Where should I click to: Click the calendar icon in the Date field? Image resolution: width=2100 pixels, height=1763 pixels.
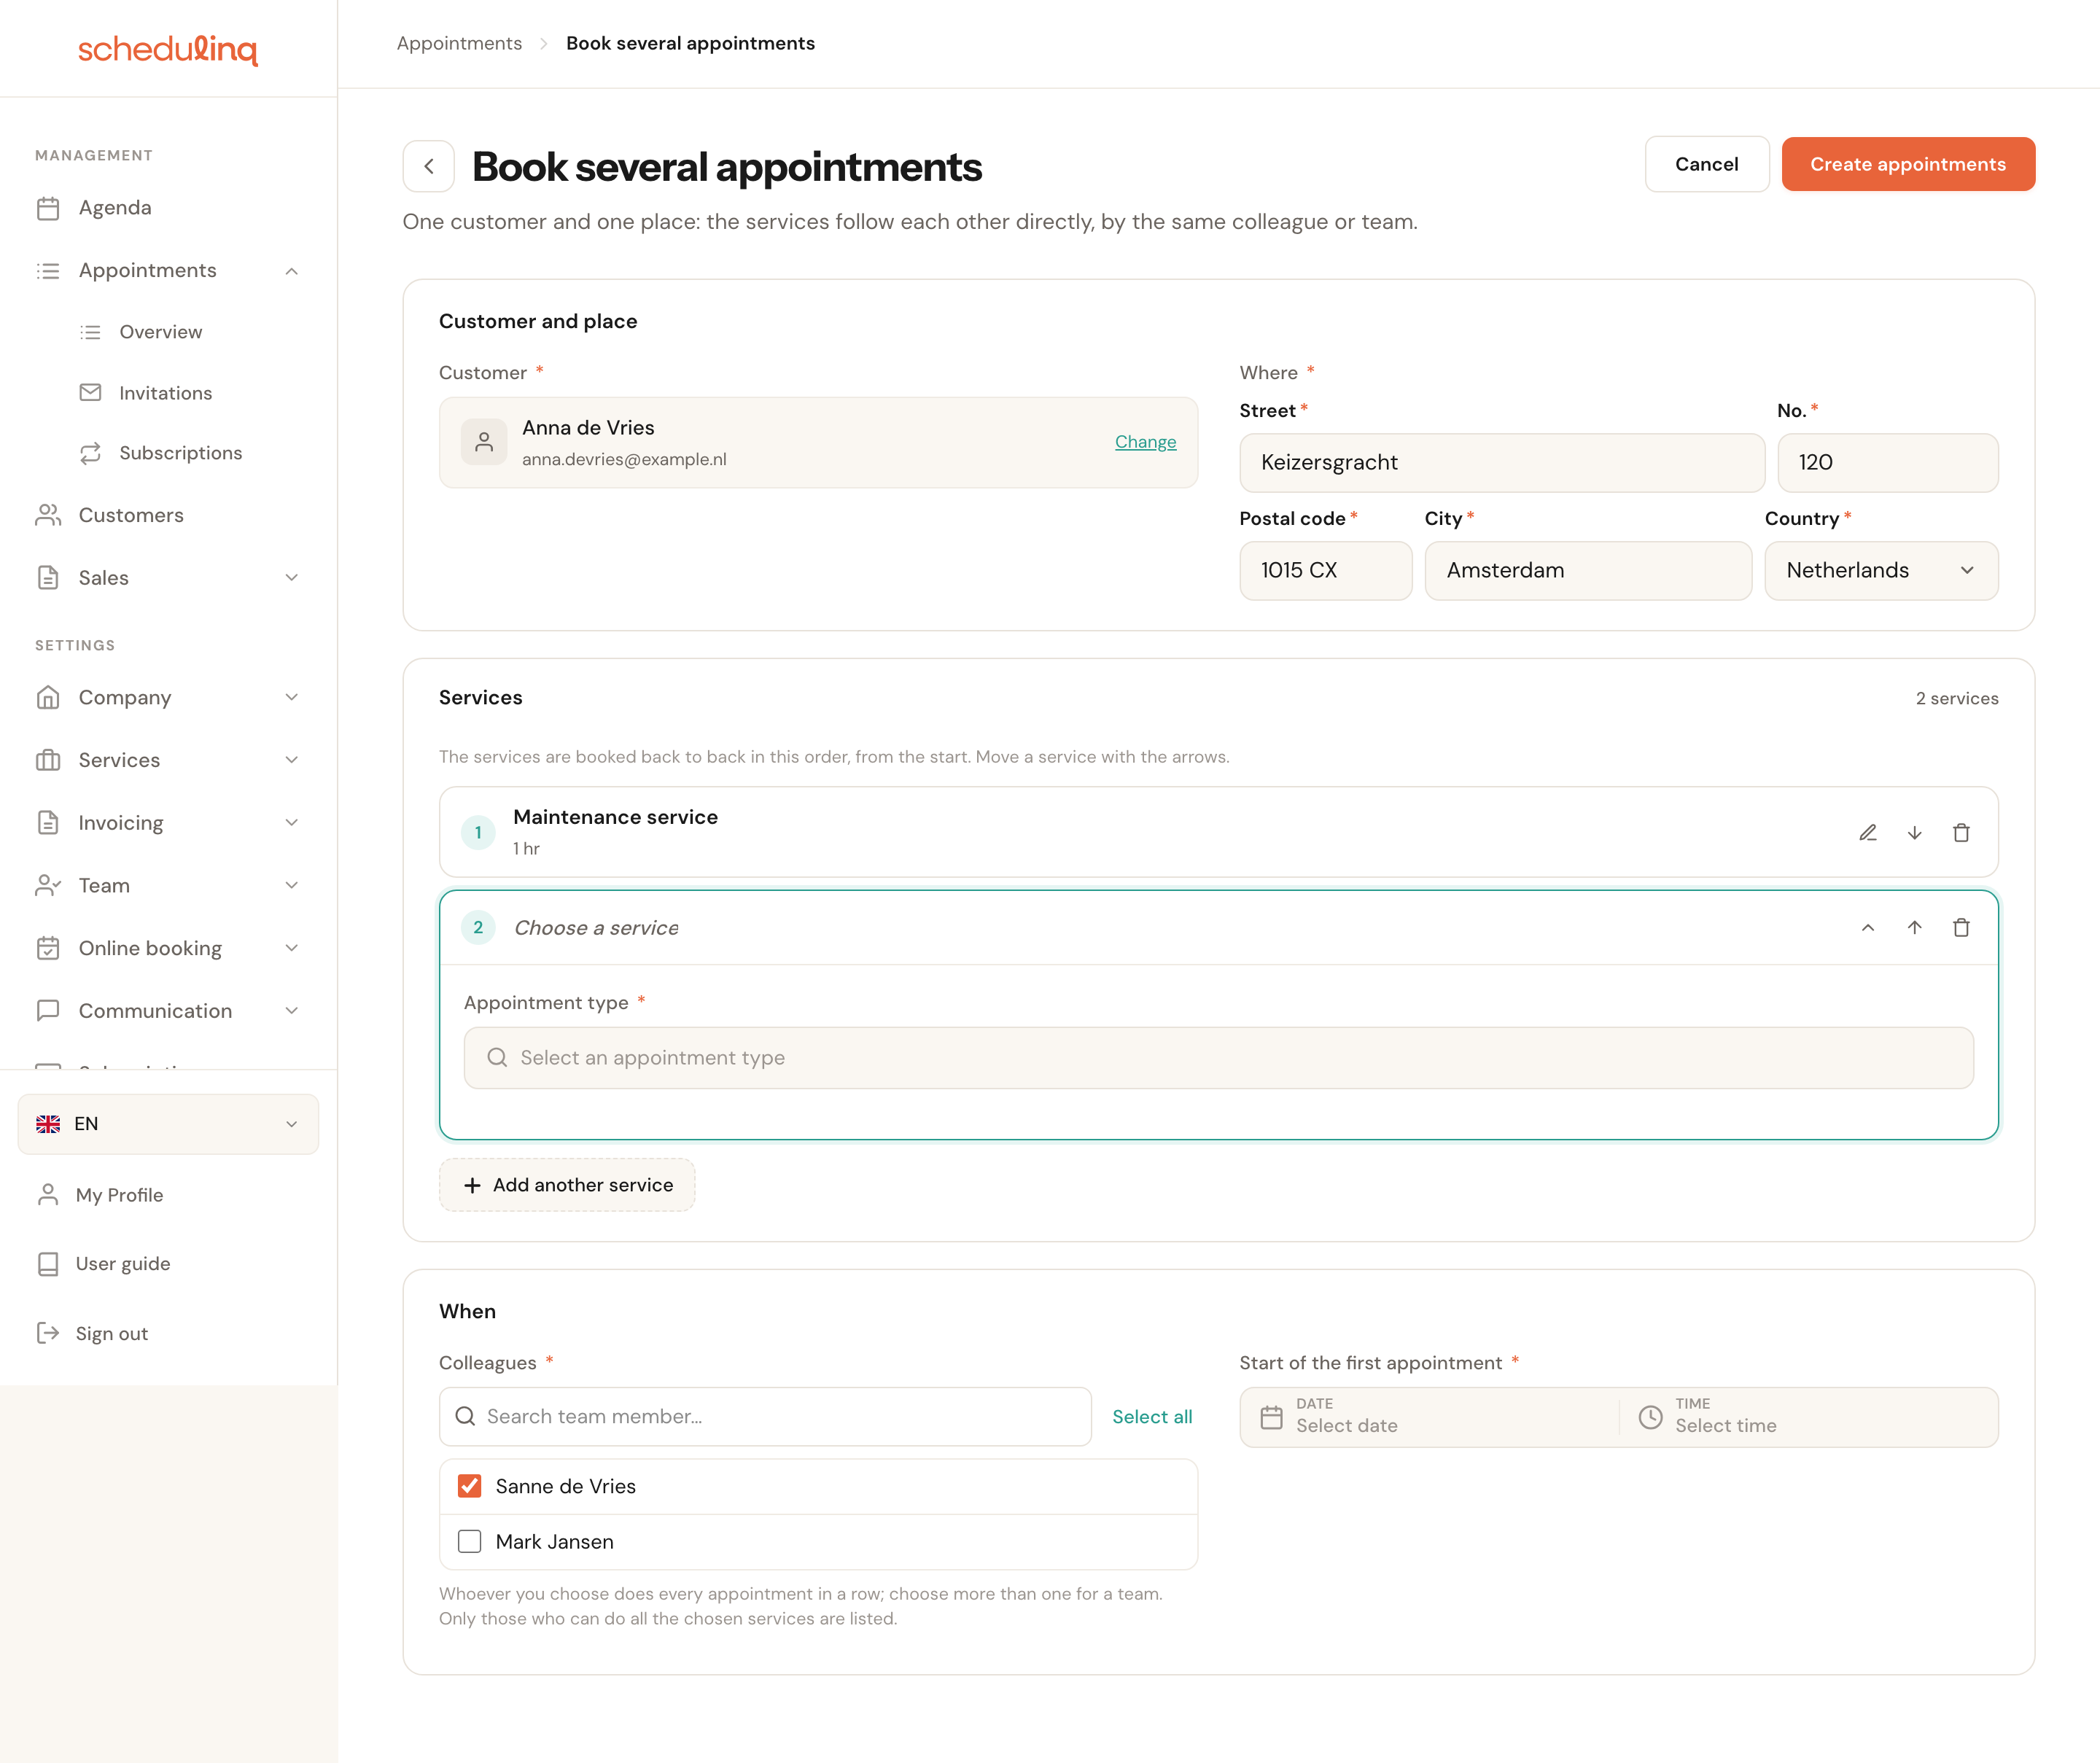[x=1271, y=1417]
